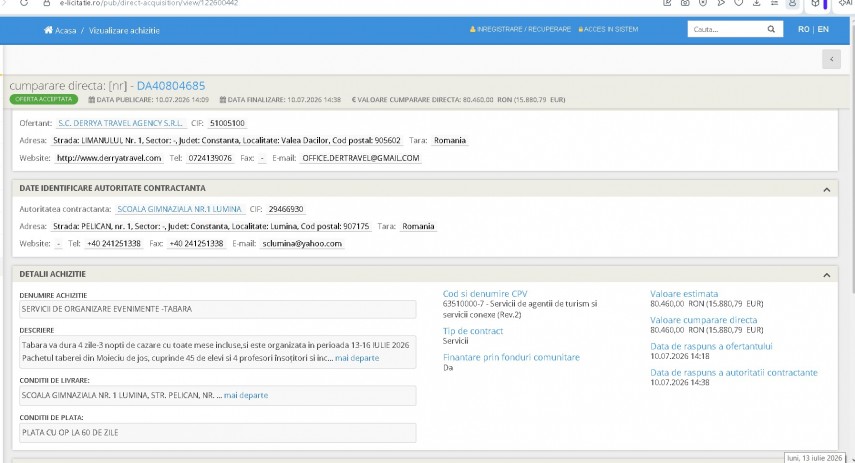Click the website http://www.derryatravel.com

(109, 158)
